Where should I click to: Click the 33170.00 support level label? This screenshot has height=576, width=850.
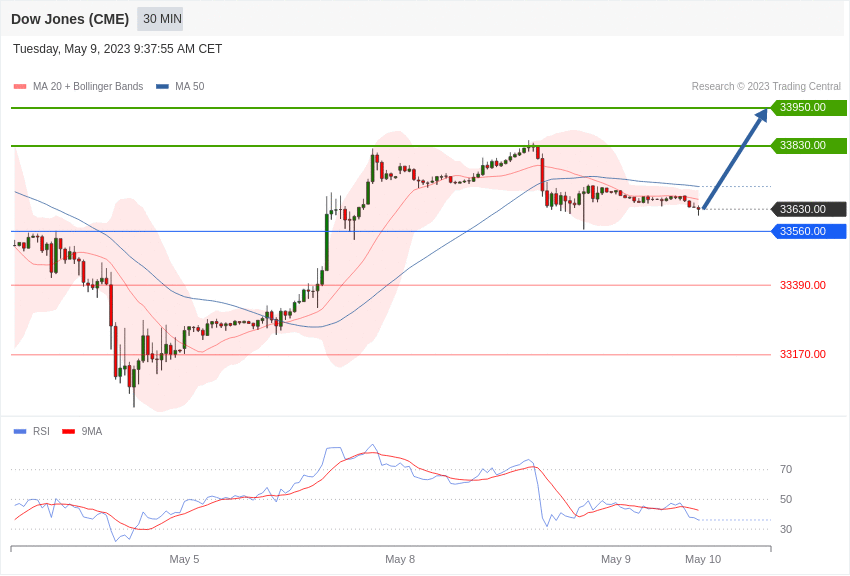tap(803, 354)
